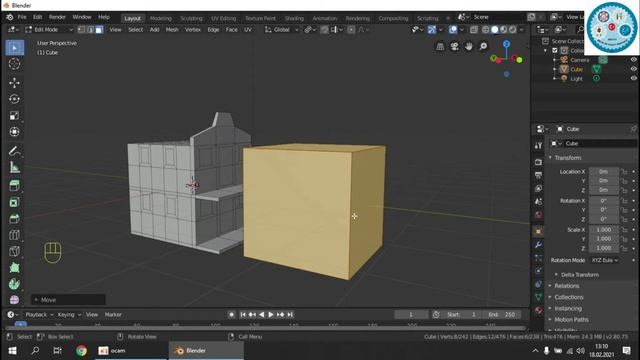Select the Transform tool
The image size is (640, 360).
pyautogui.click(x=15, y=132)
